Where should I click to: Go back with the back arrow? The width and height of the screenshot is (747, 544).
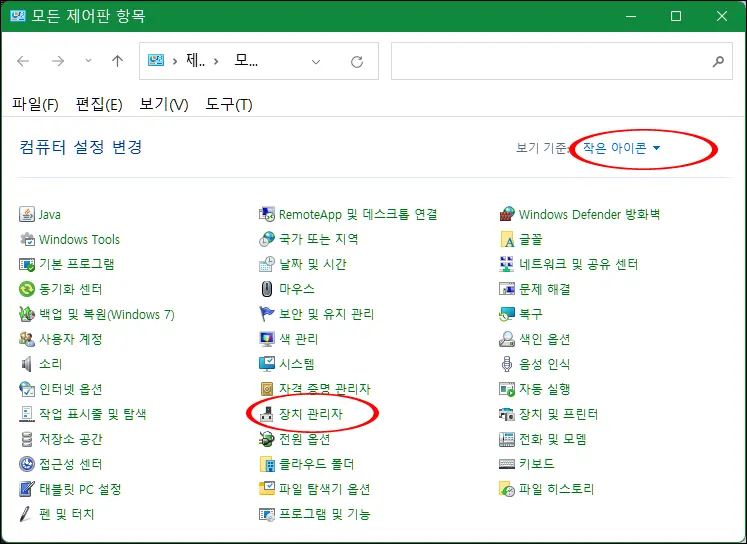point(23,61)
